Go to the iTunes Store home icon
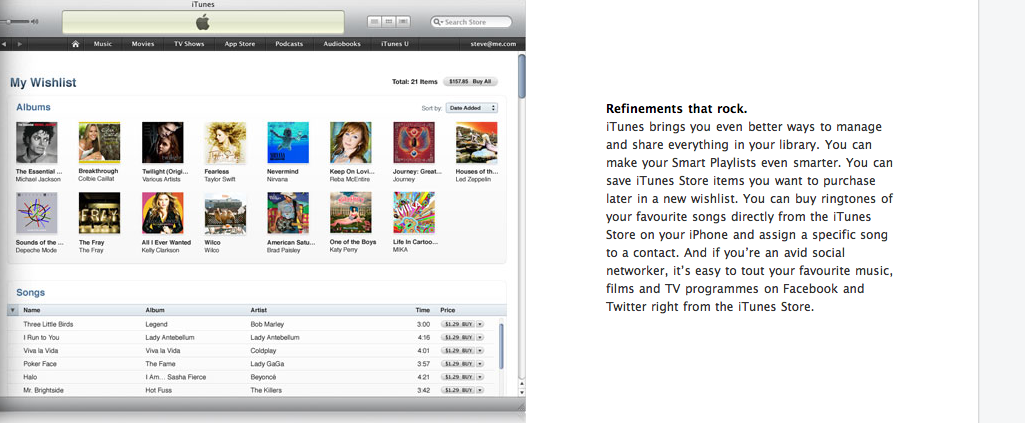Image resolution: width=1025 pixels, height=423 pixels. pyautogui.click(x=76, y=44)
